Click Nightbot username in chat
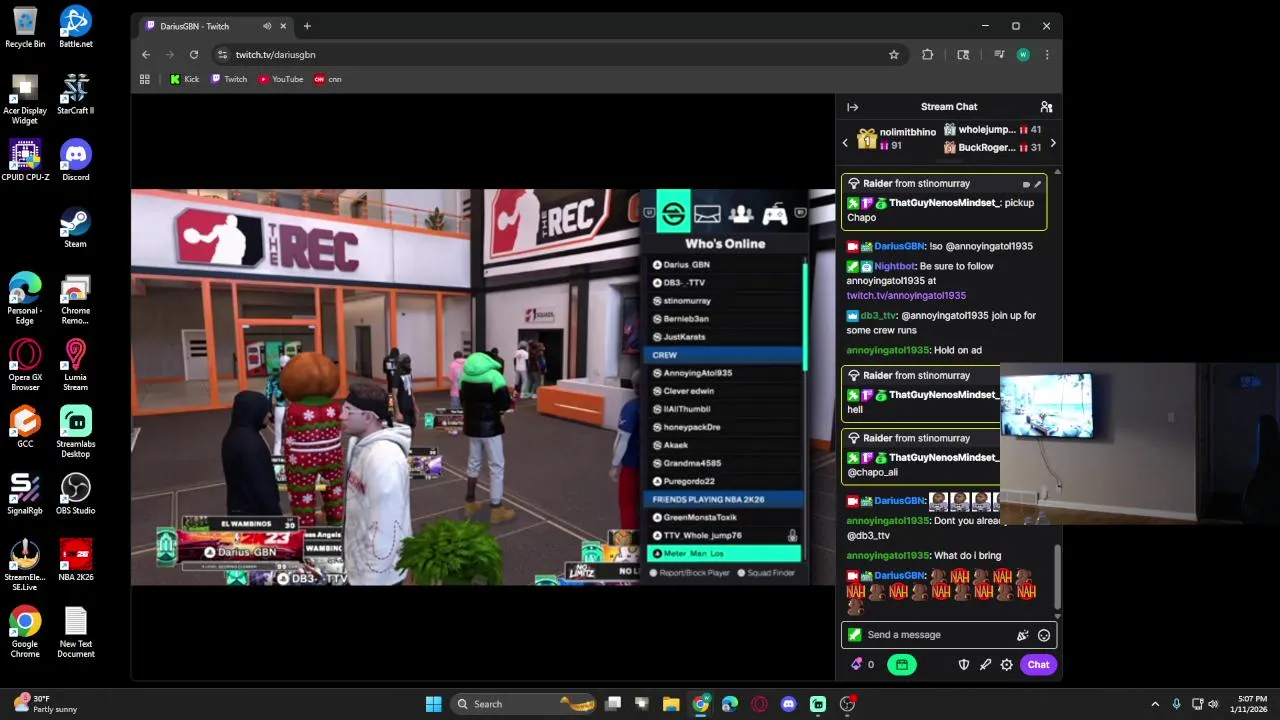The image size is (1280, 720). [x=894, y=267]
